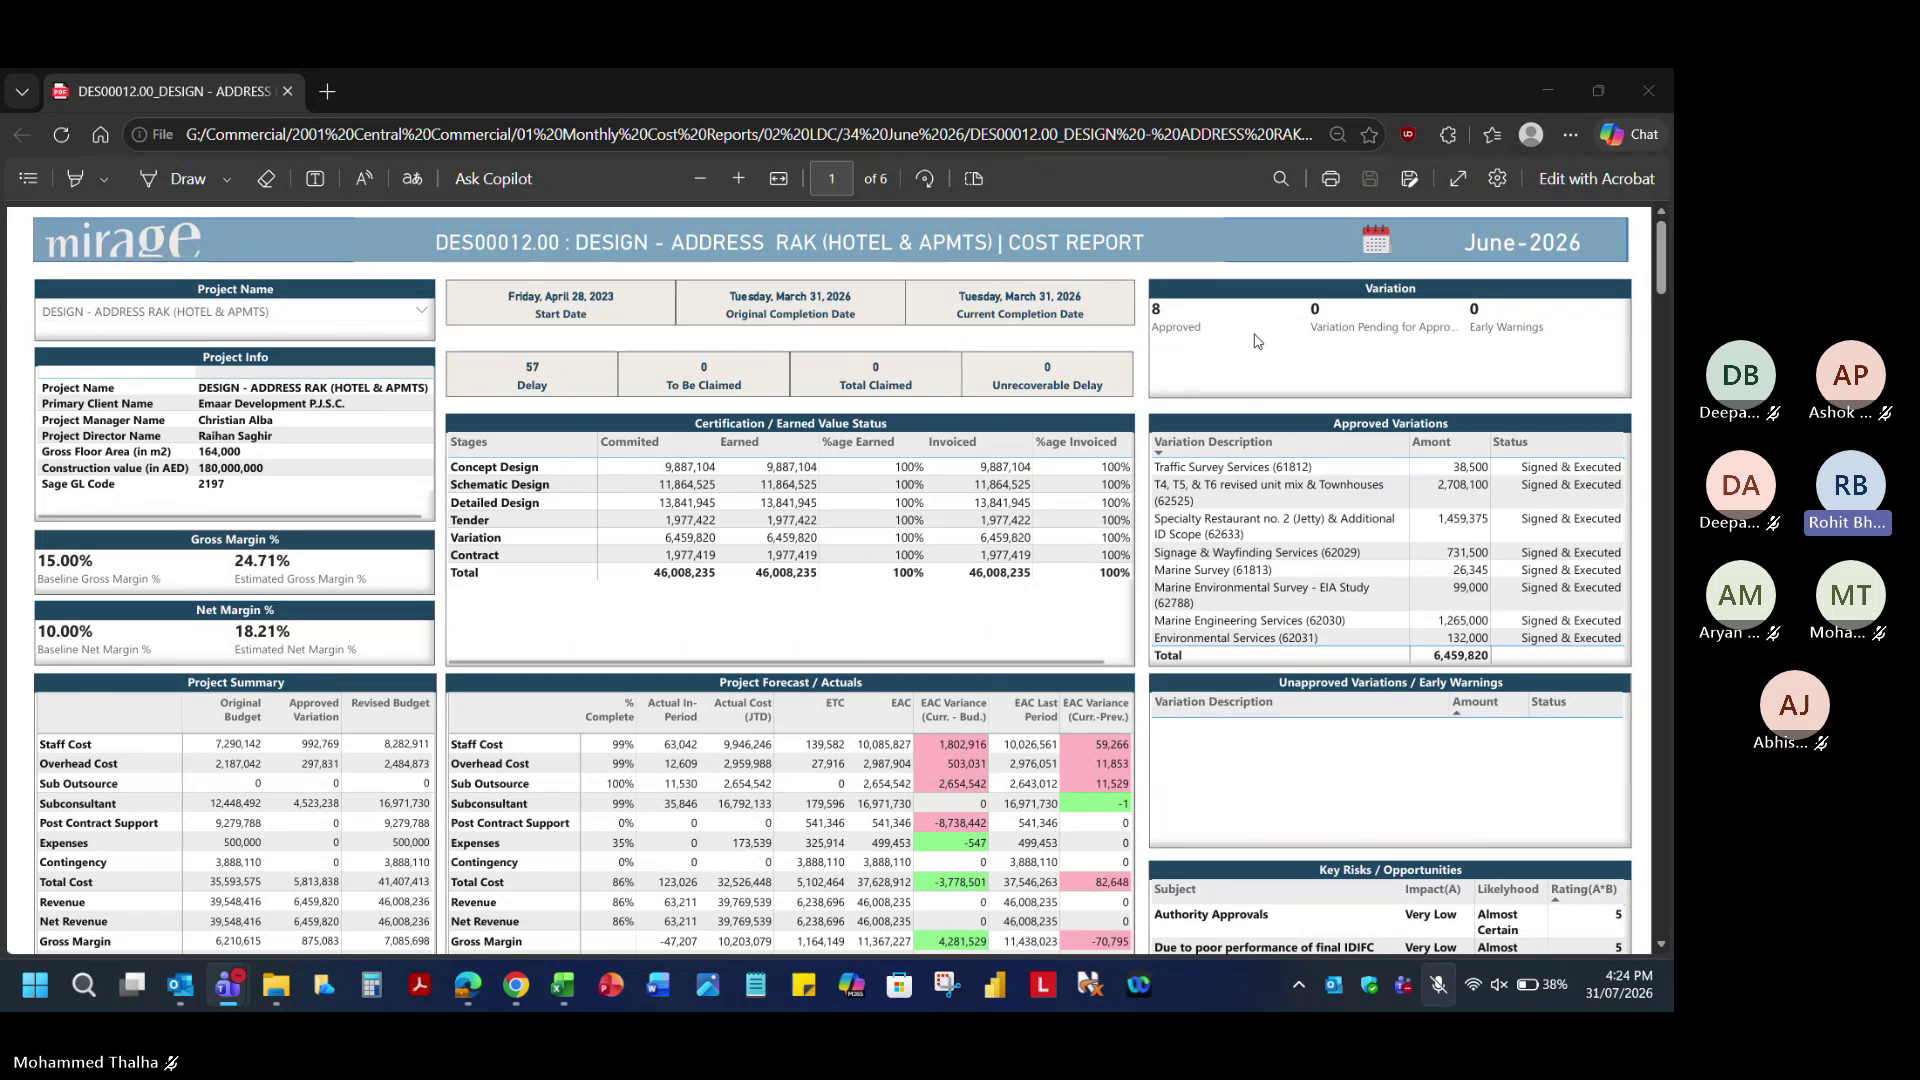1920x1080 pixels.
Task: Open the PDF table of contents panel
Action: pyautogui.click(x=28, y=179)
